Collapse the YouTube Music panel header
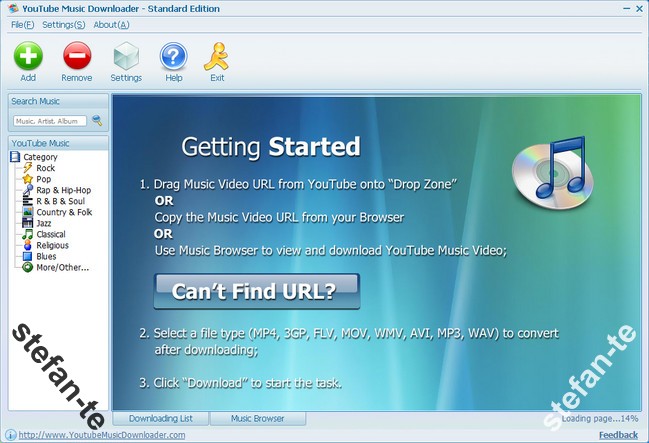649x443 pixels. tap(58, 143)
